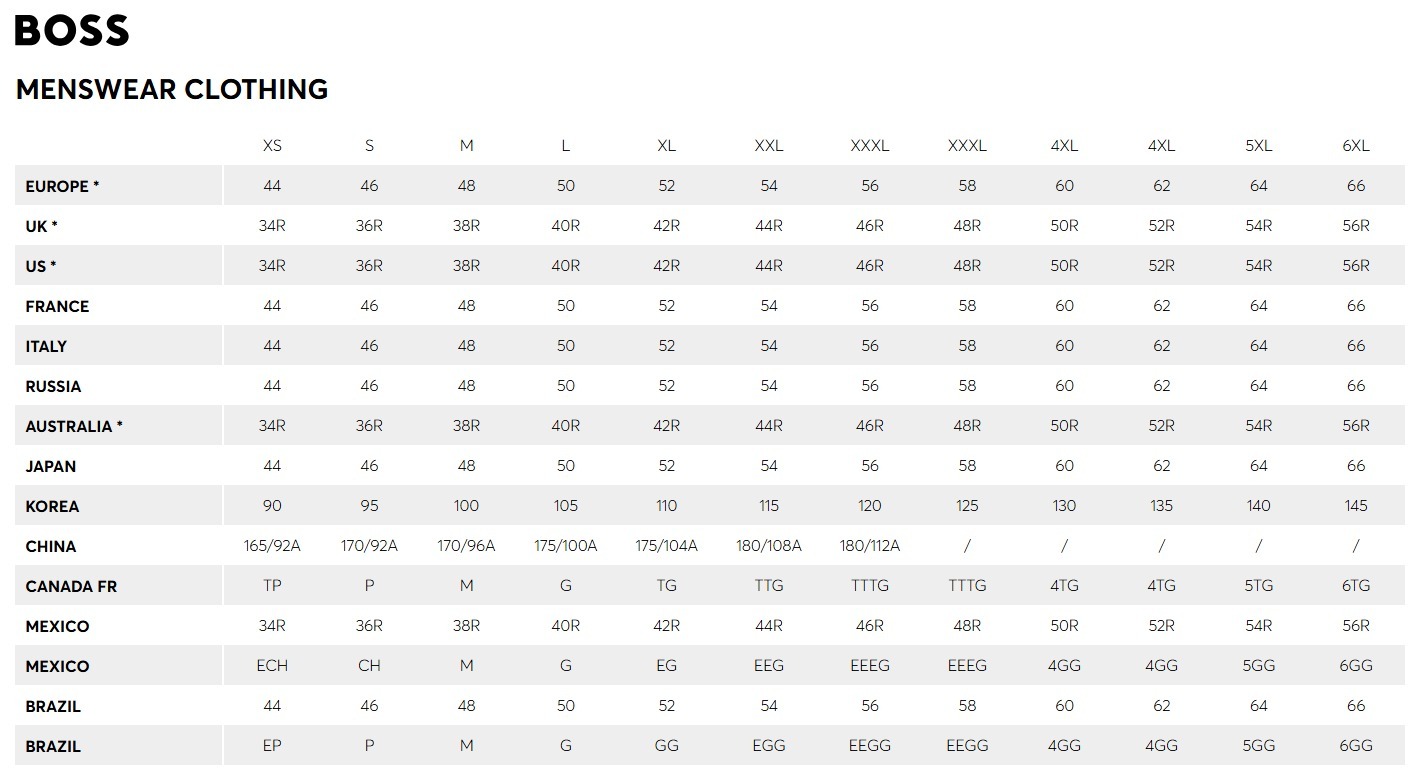The height and width of the screenshot is (779, 1424).
Task: Click the China 165/92A size cell
Action: pos(272,546)
